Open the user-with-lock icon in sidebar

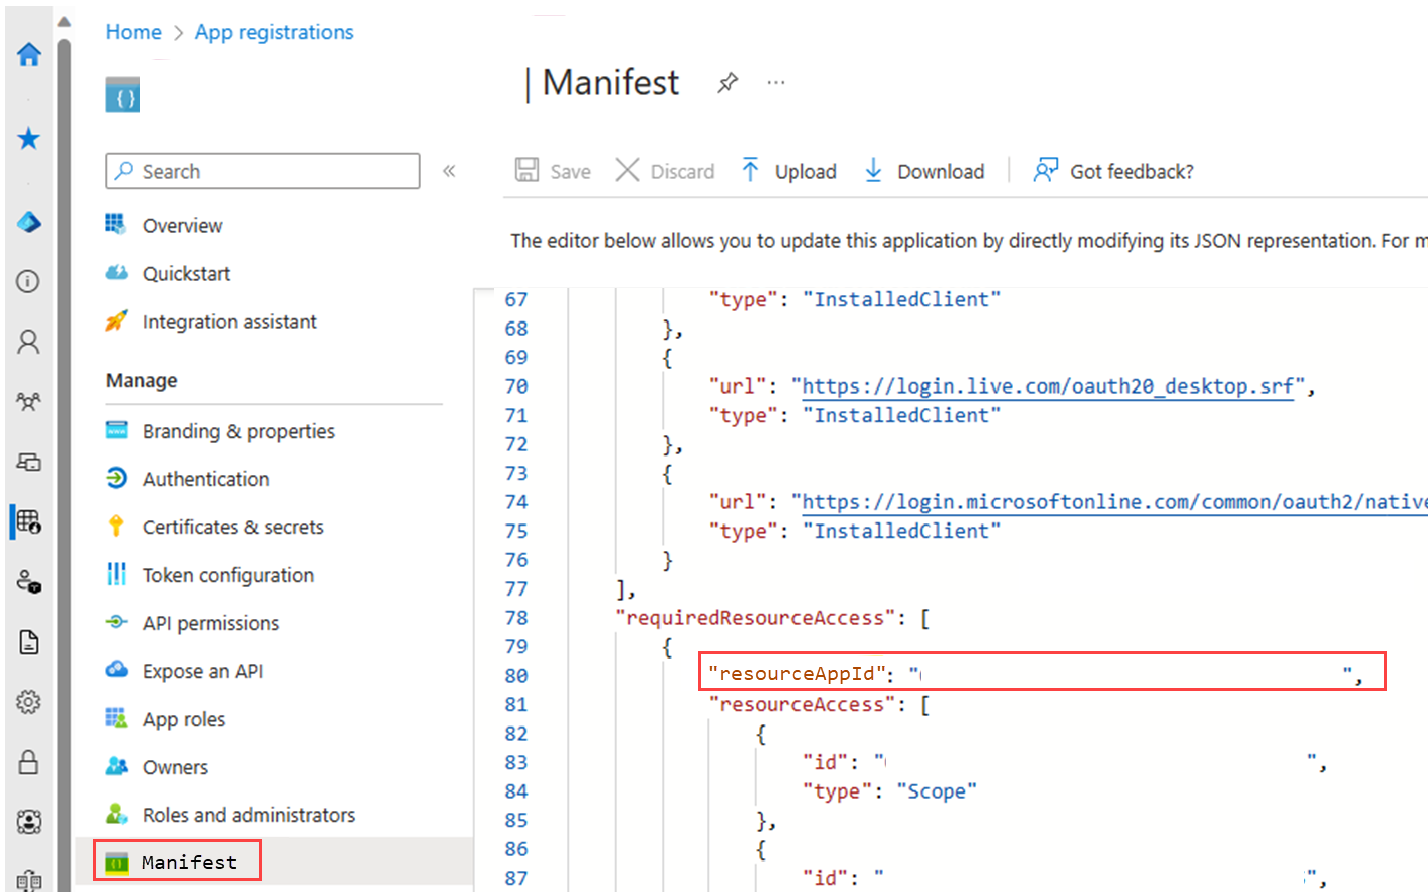28,581
